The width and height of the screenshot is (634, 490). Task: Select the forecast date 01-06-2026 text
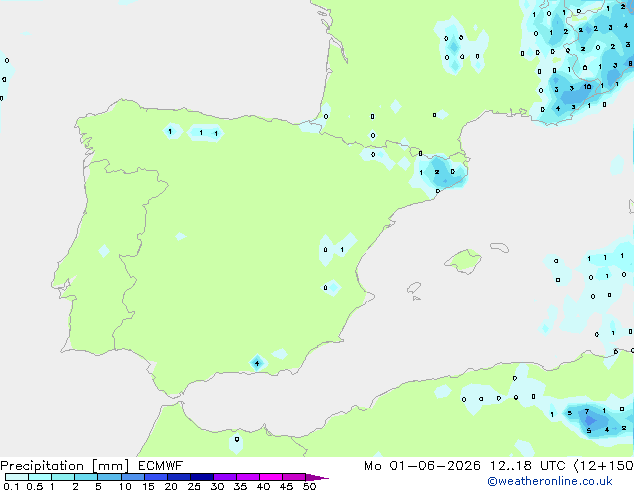coord(435,466)
